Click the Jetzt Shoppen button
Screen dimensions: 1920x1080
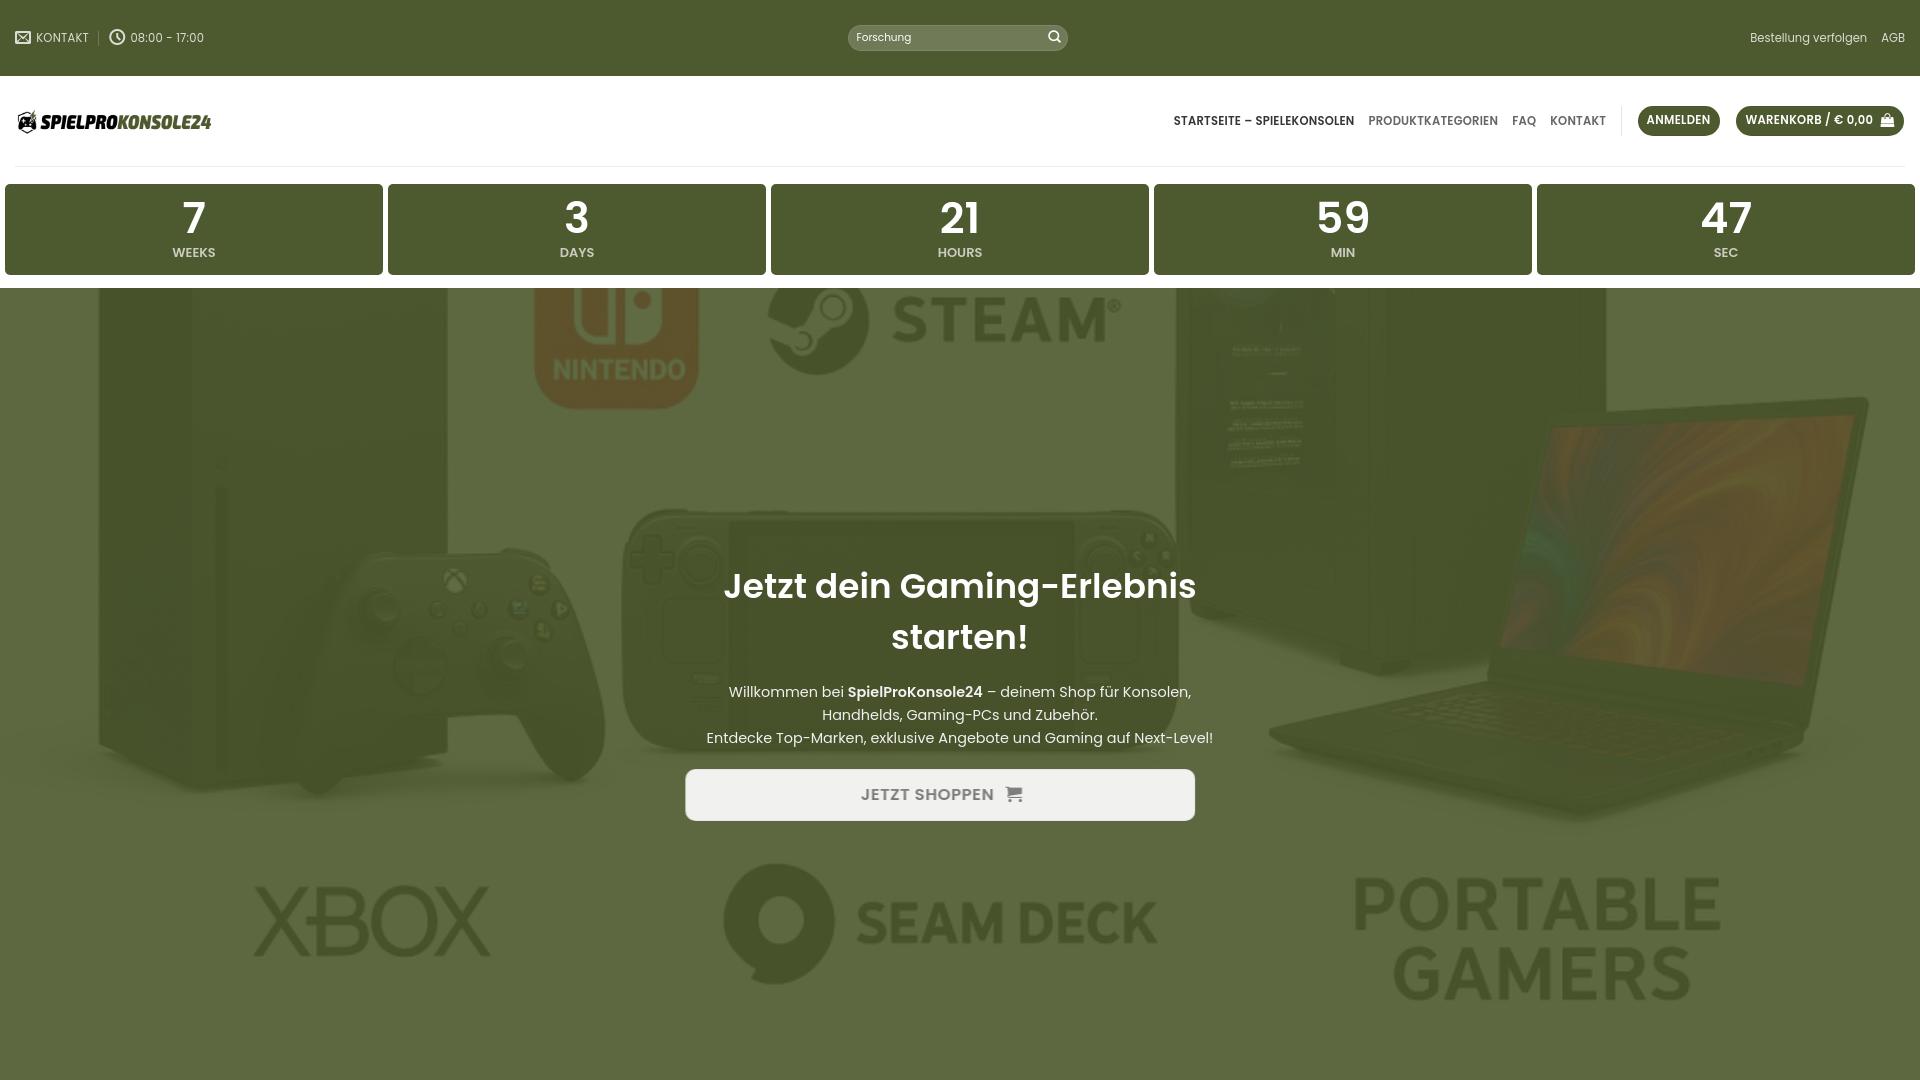pos(939,795)
